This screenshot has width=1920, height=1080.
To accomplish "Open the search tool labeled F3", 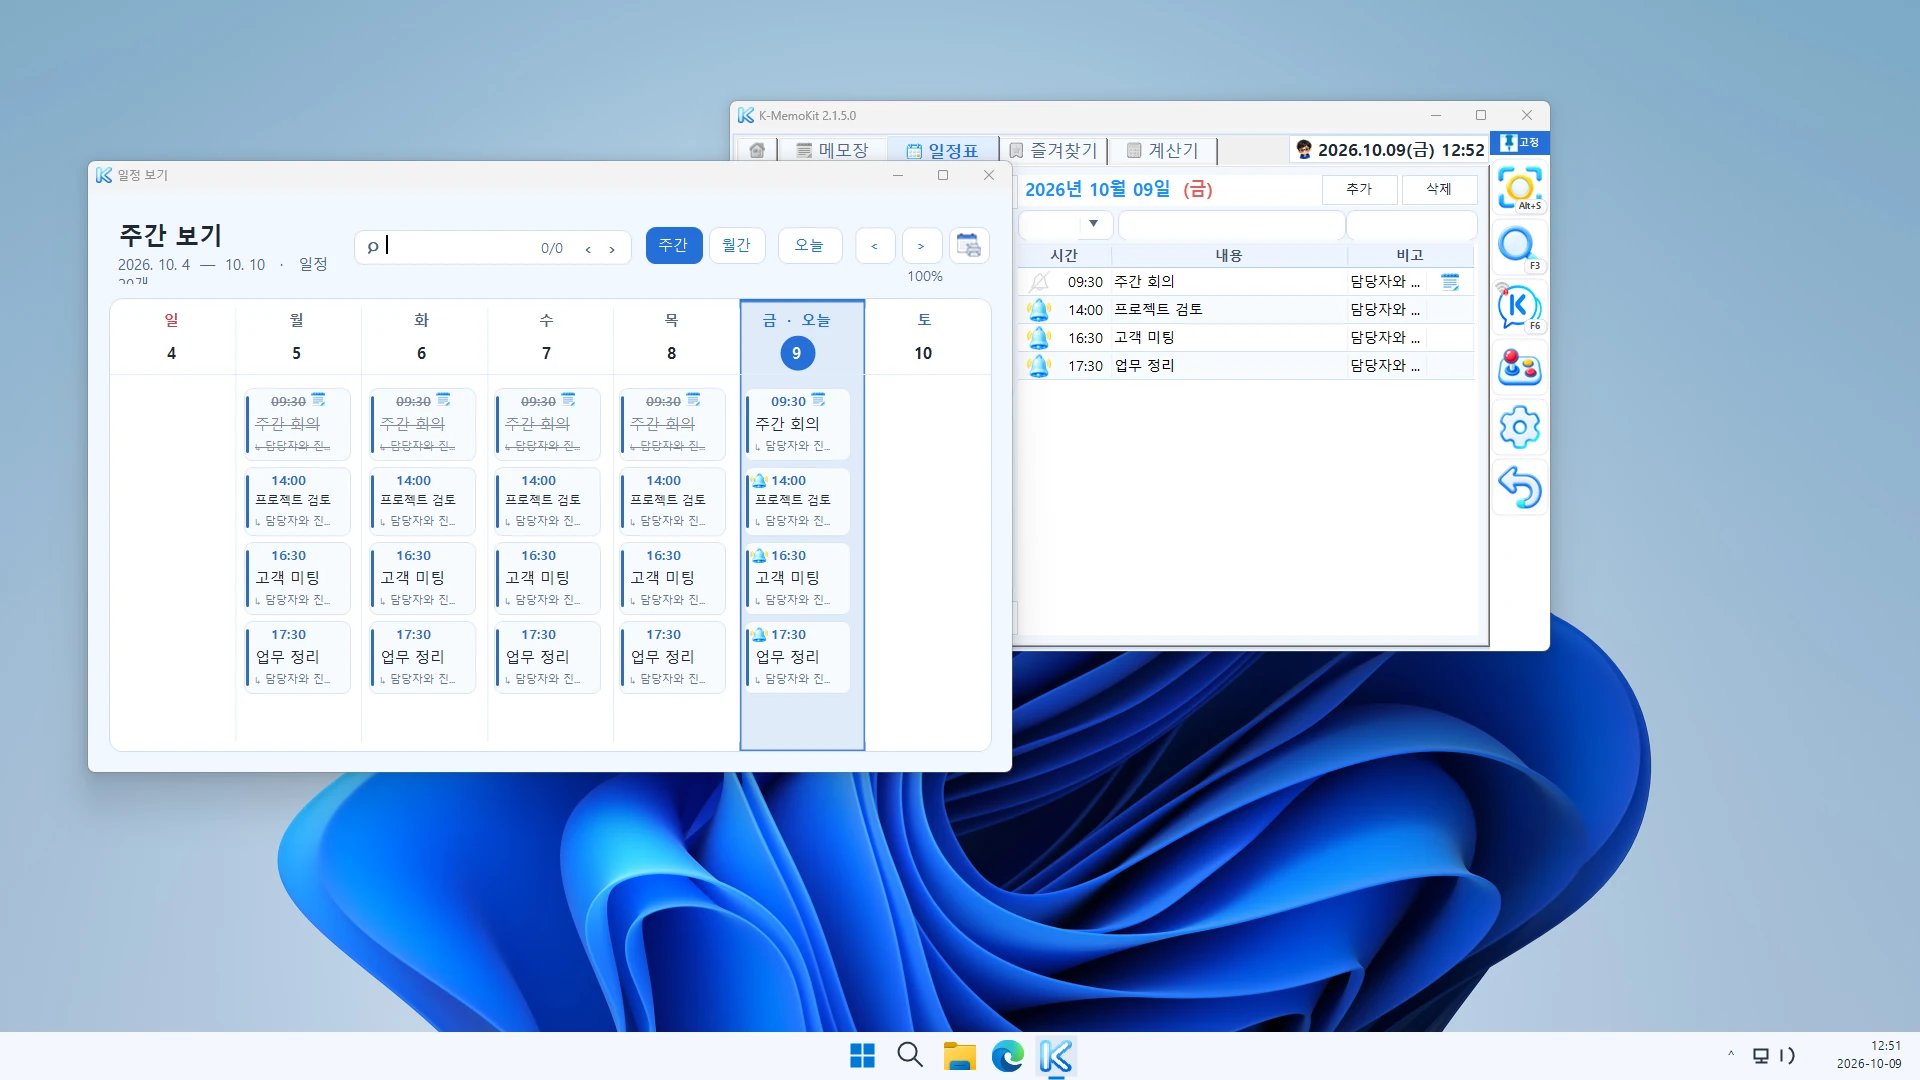I will pos(1519,247).
